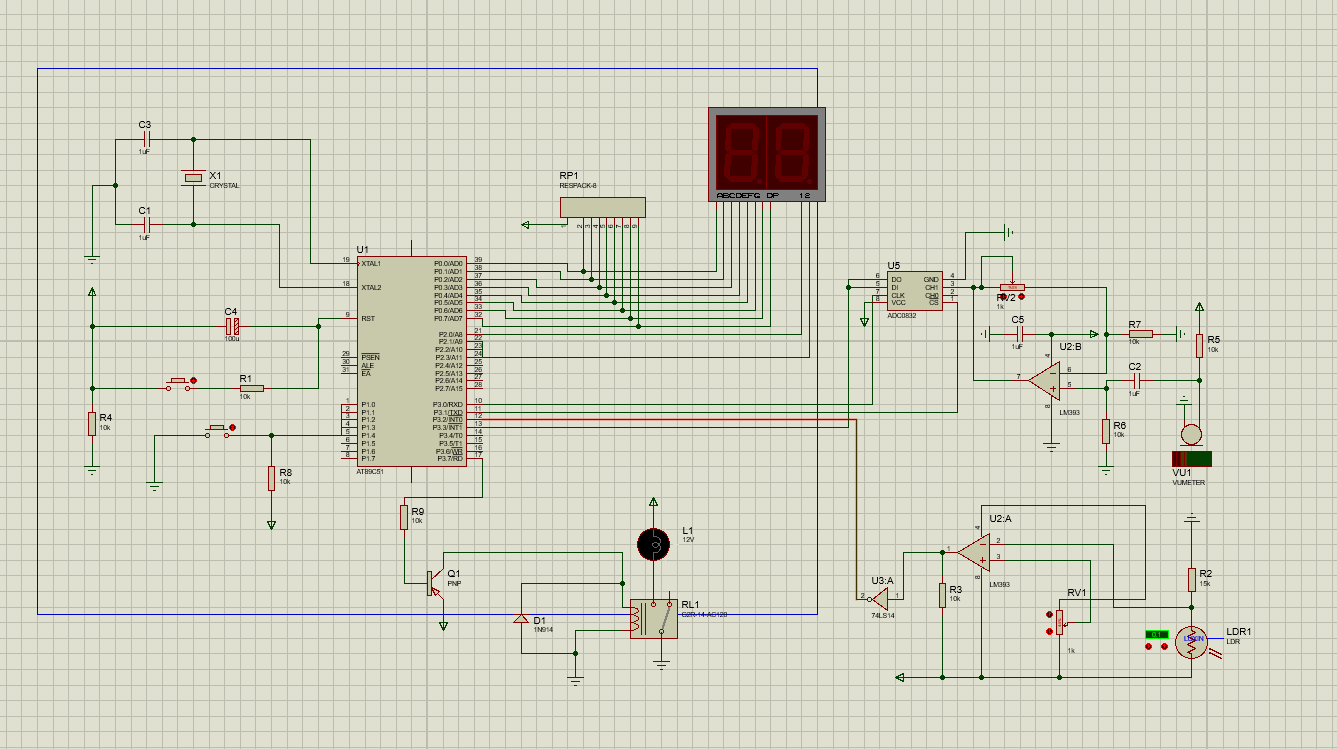The height and width of the screenshot is (749, 1337).
Task: Click left red dot under RV2
Action: click(1002, 296)
